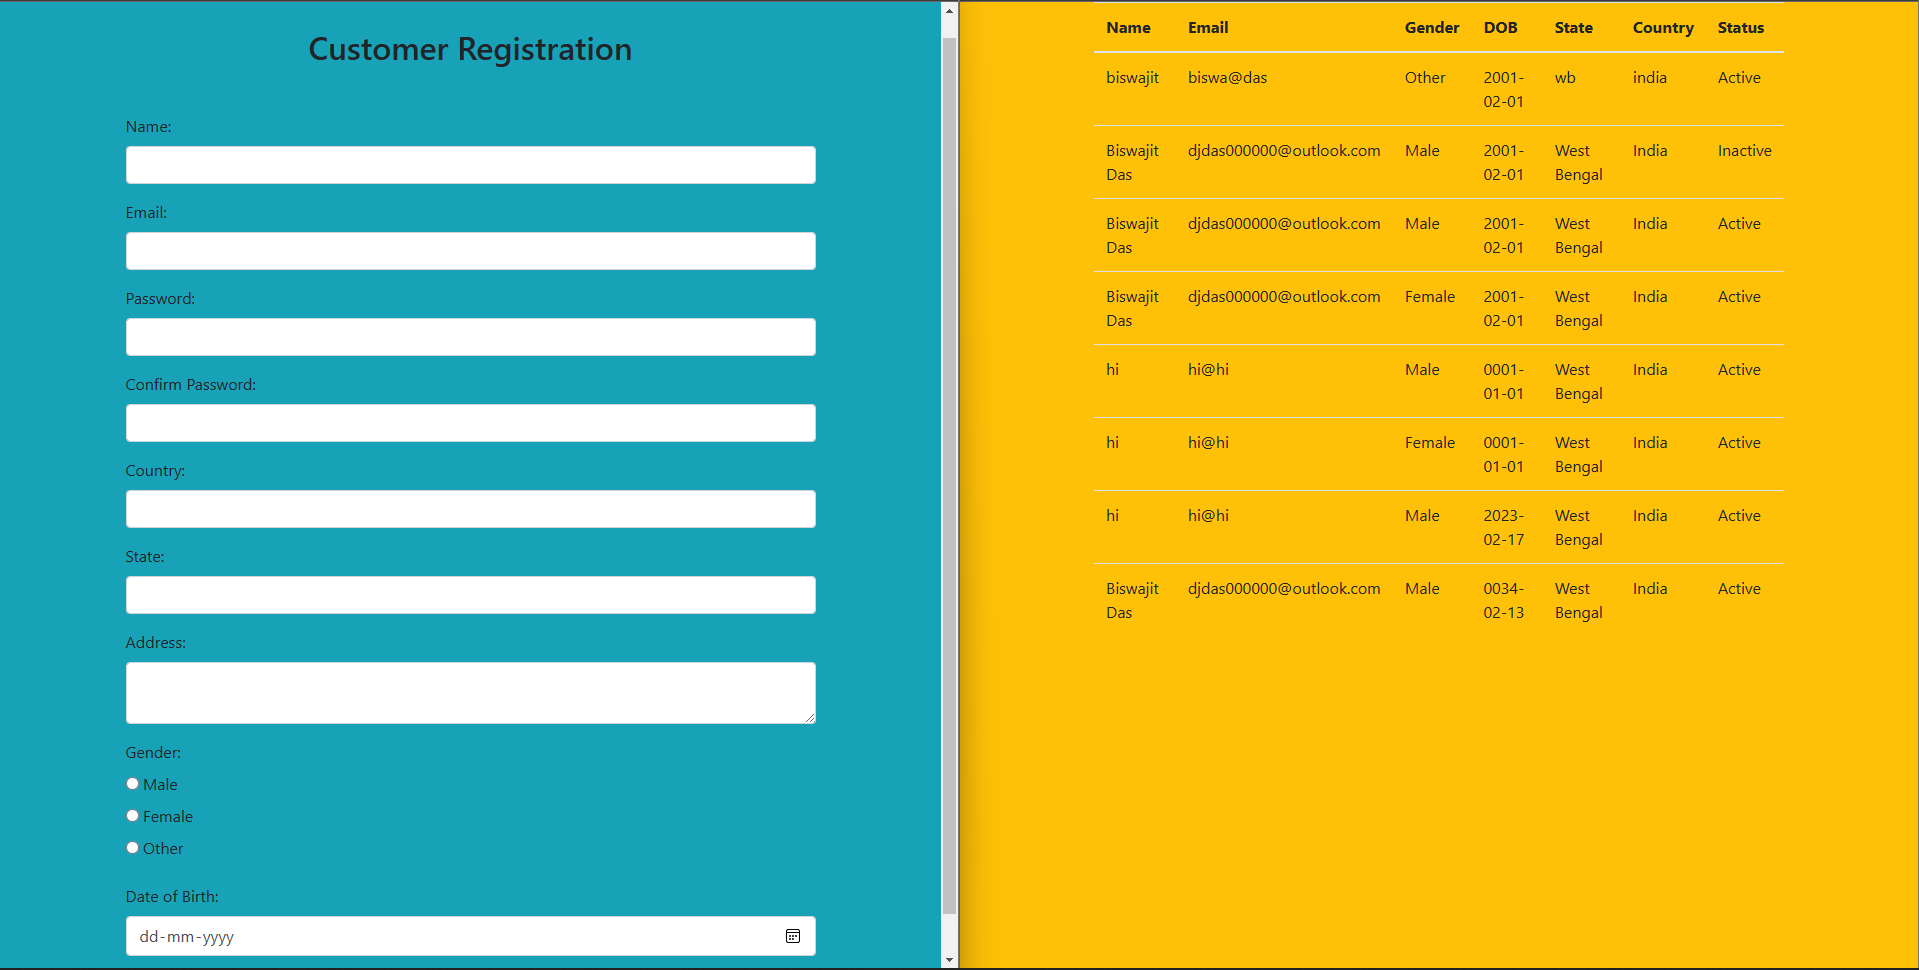Click into the Email field
The width and height of the screenshot is (1919, 970).
pyautogui.click(x=471, y=251)
